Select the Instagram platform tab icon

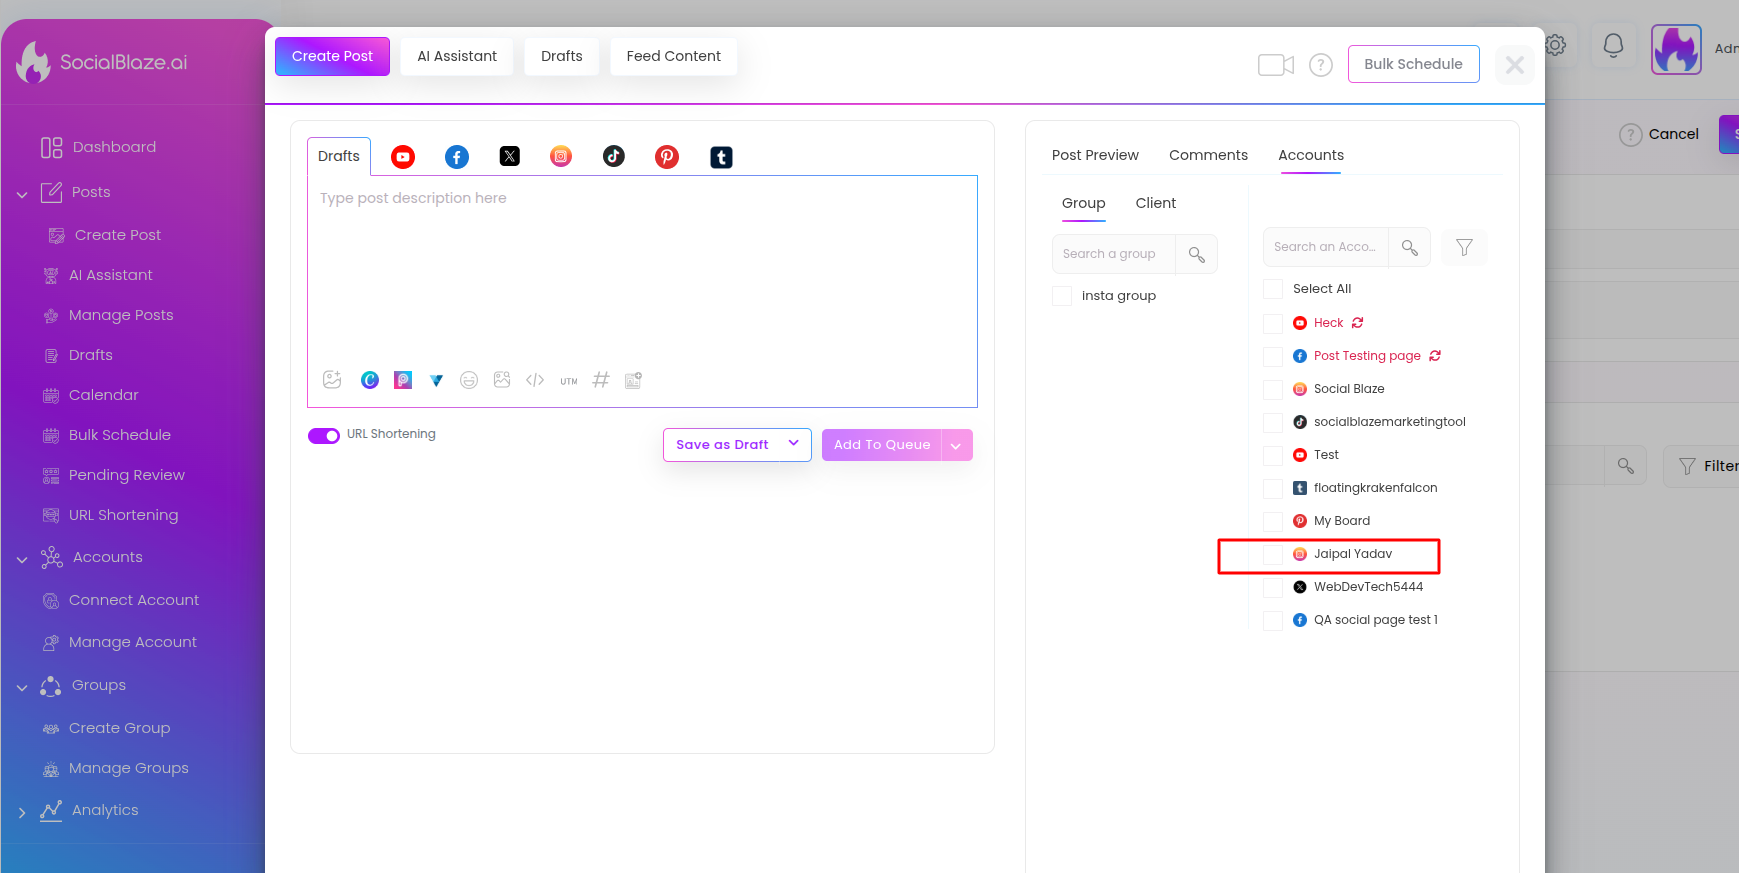561,156
